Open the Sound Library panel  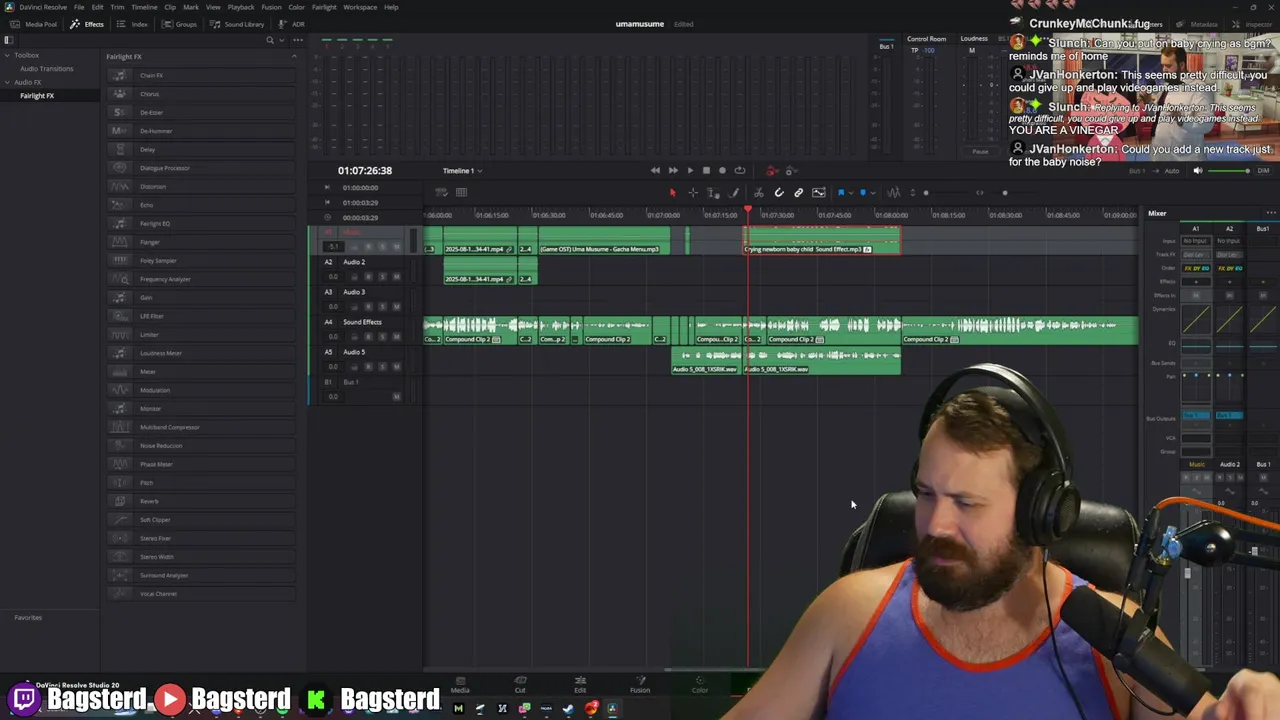(x=237, y=24)
